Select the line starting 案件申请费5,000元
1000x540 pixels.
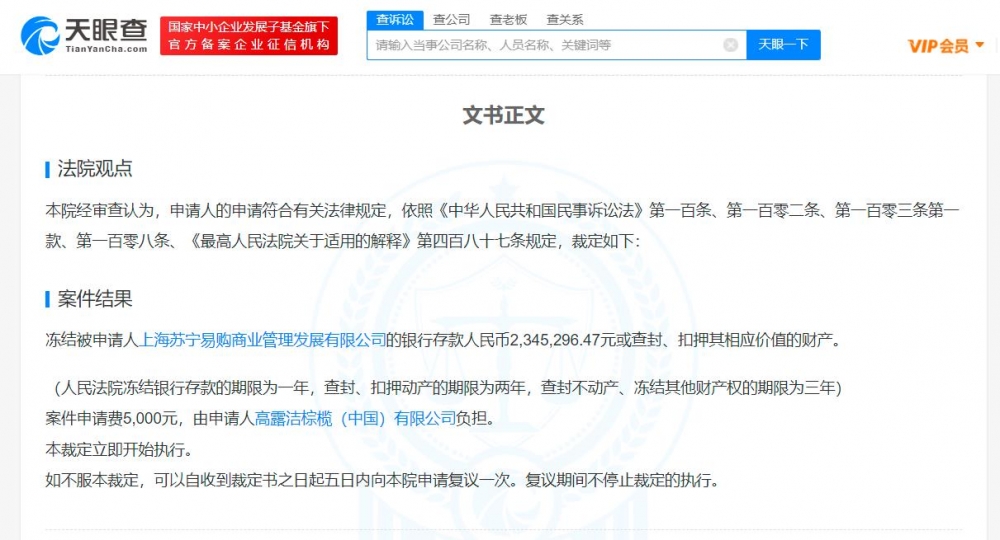tap(270, 418)
